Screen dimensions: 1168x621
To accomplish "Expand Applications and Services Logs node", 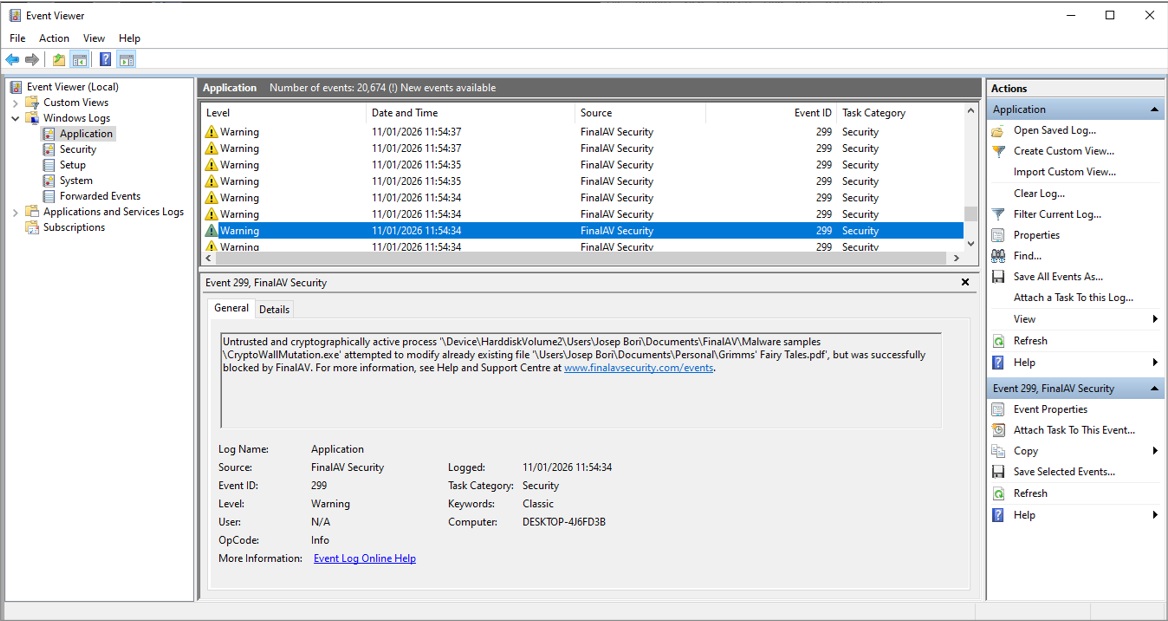I will pyautogui.click(x=15, y=212).
